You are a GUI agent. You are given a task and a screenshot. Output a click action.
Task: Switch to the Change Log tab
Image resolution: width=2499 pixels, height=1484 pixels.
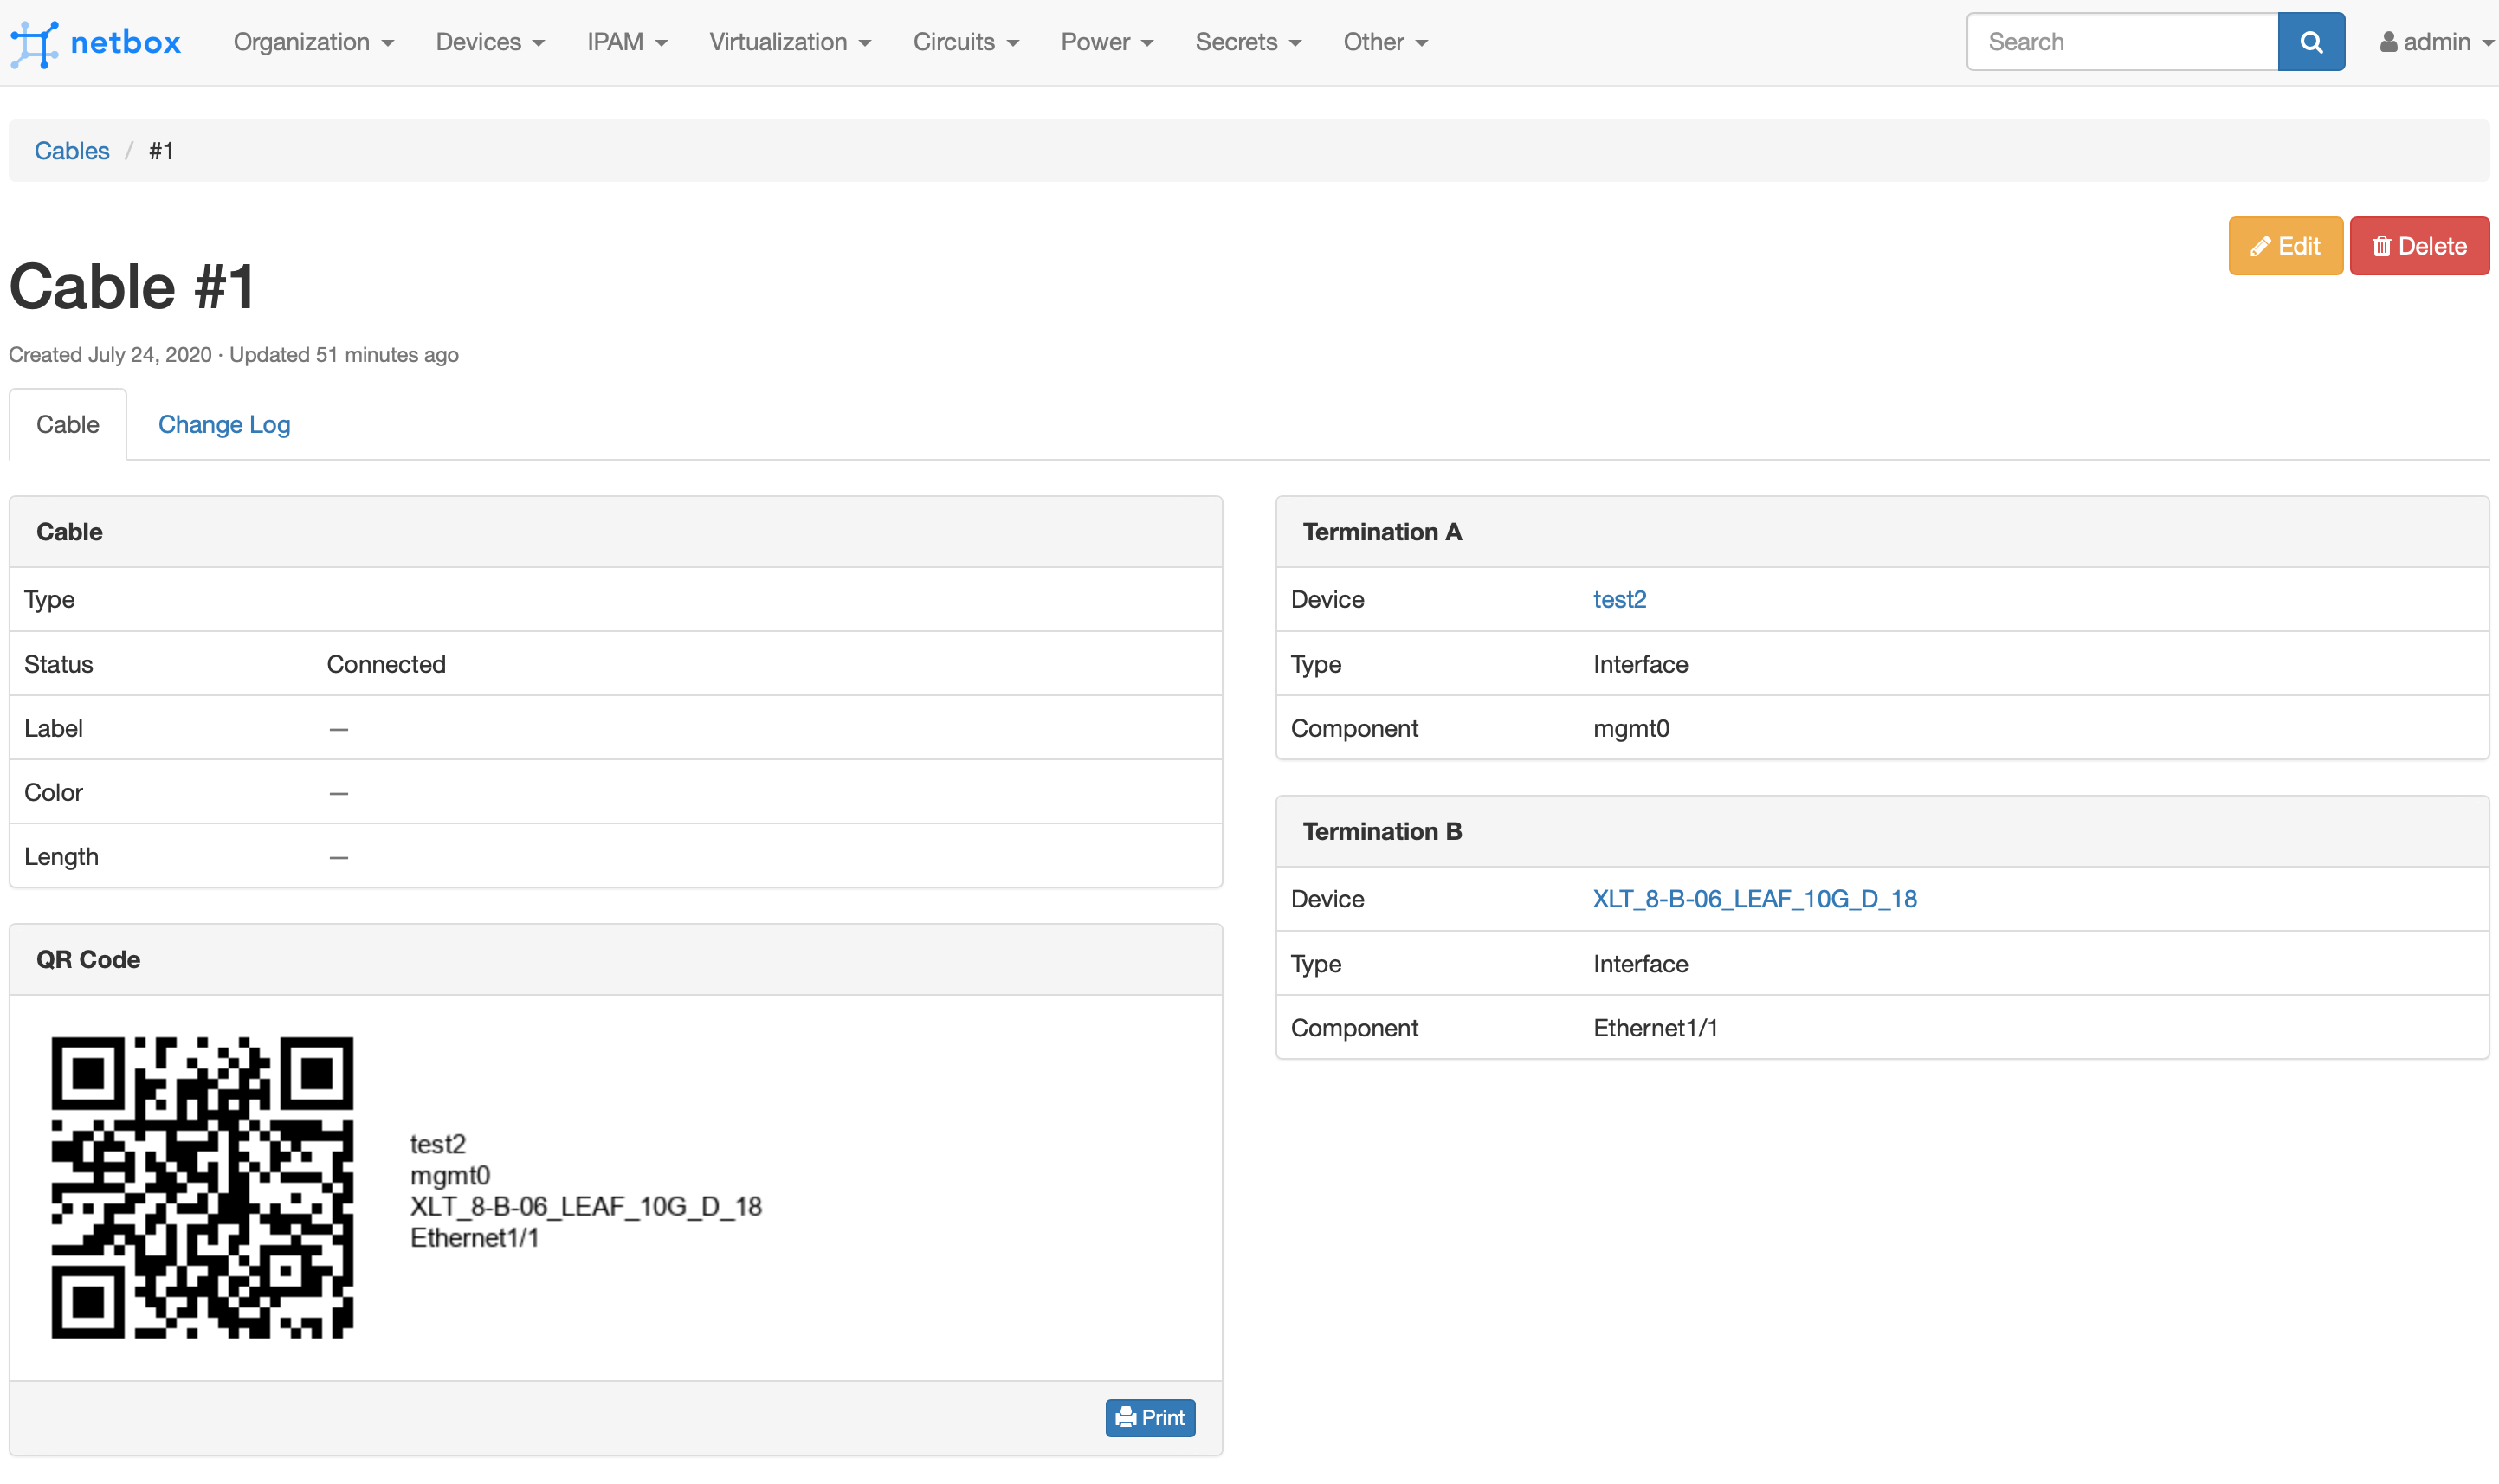224,424
